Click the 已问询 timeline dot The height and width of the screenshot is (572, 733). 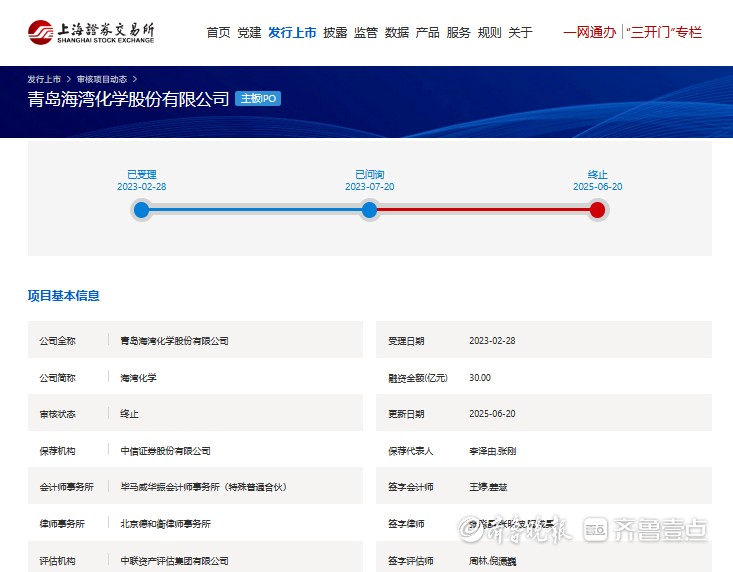[x=369, y=210]
